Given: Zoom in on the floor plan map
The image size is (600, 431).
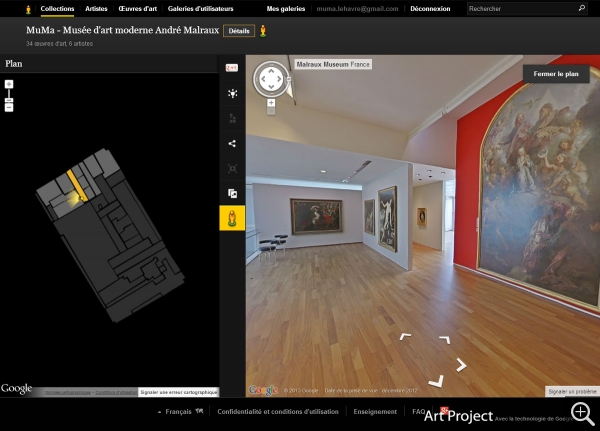Looking at the screenshot, I should click(9, 85).
